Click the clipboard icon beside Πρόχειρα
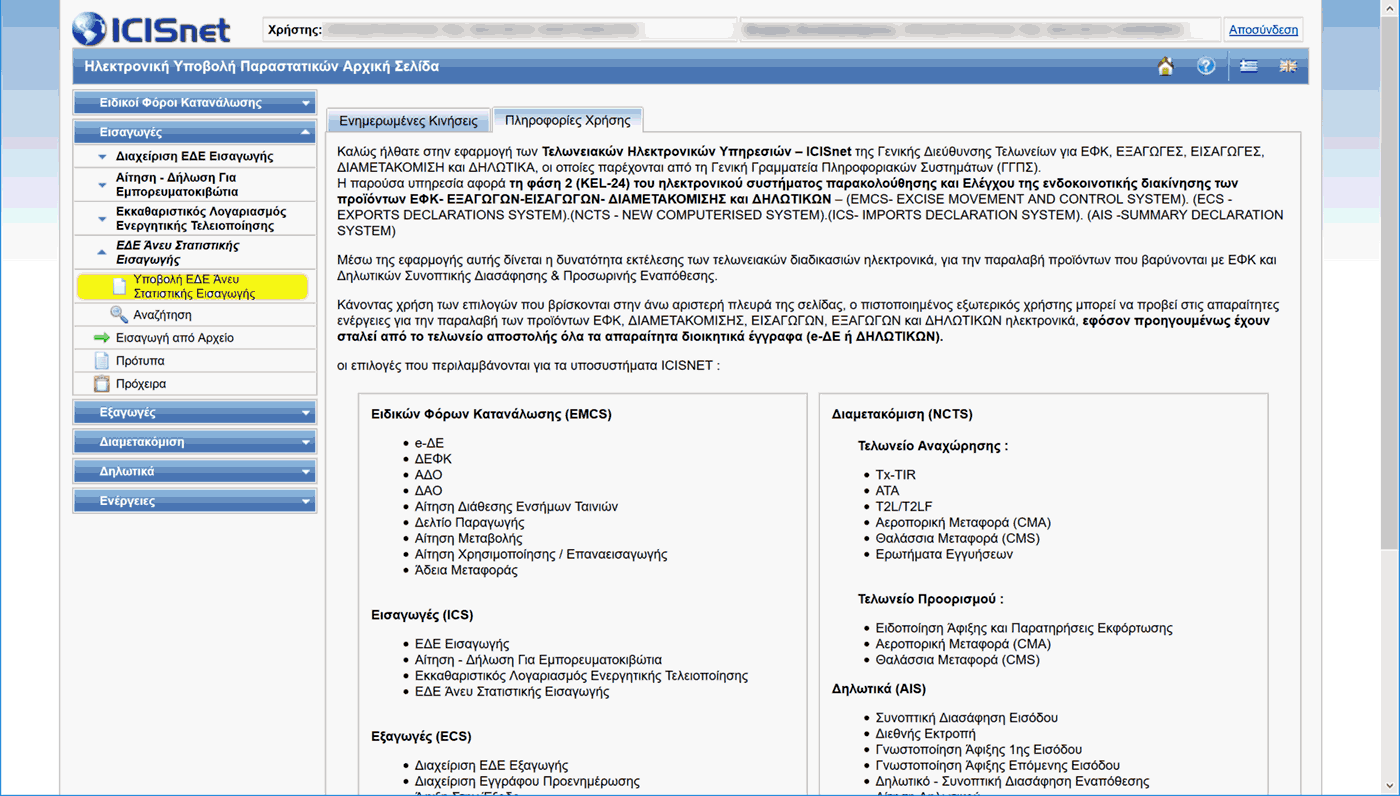The image size is (1400, 796). click(101, 384)
